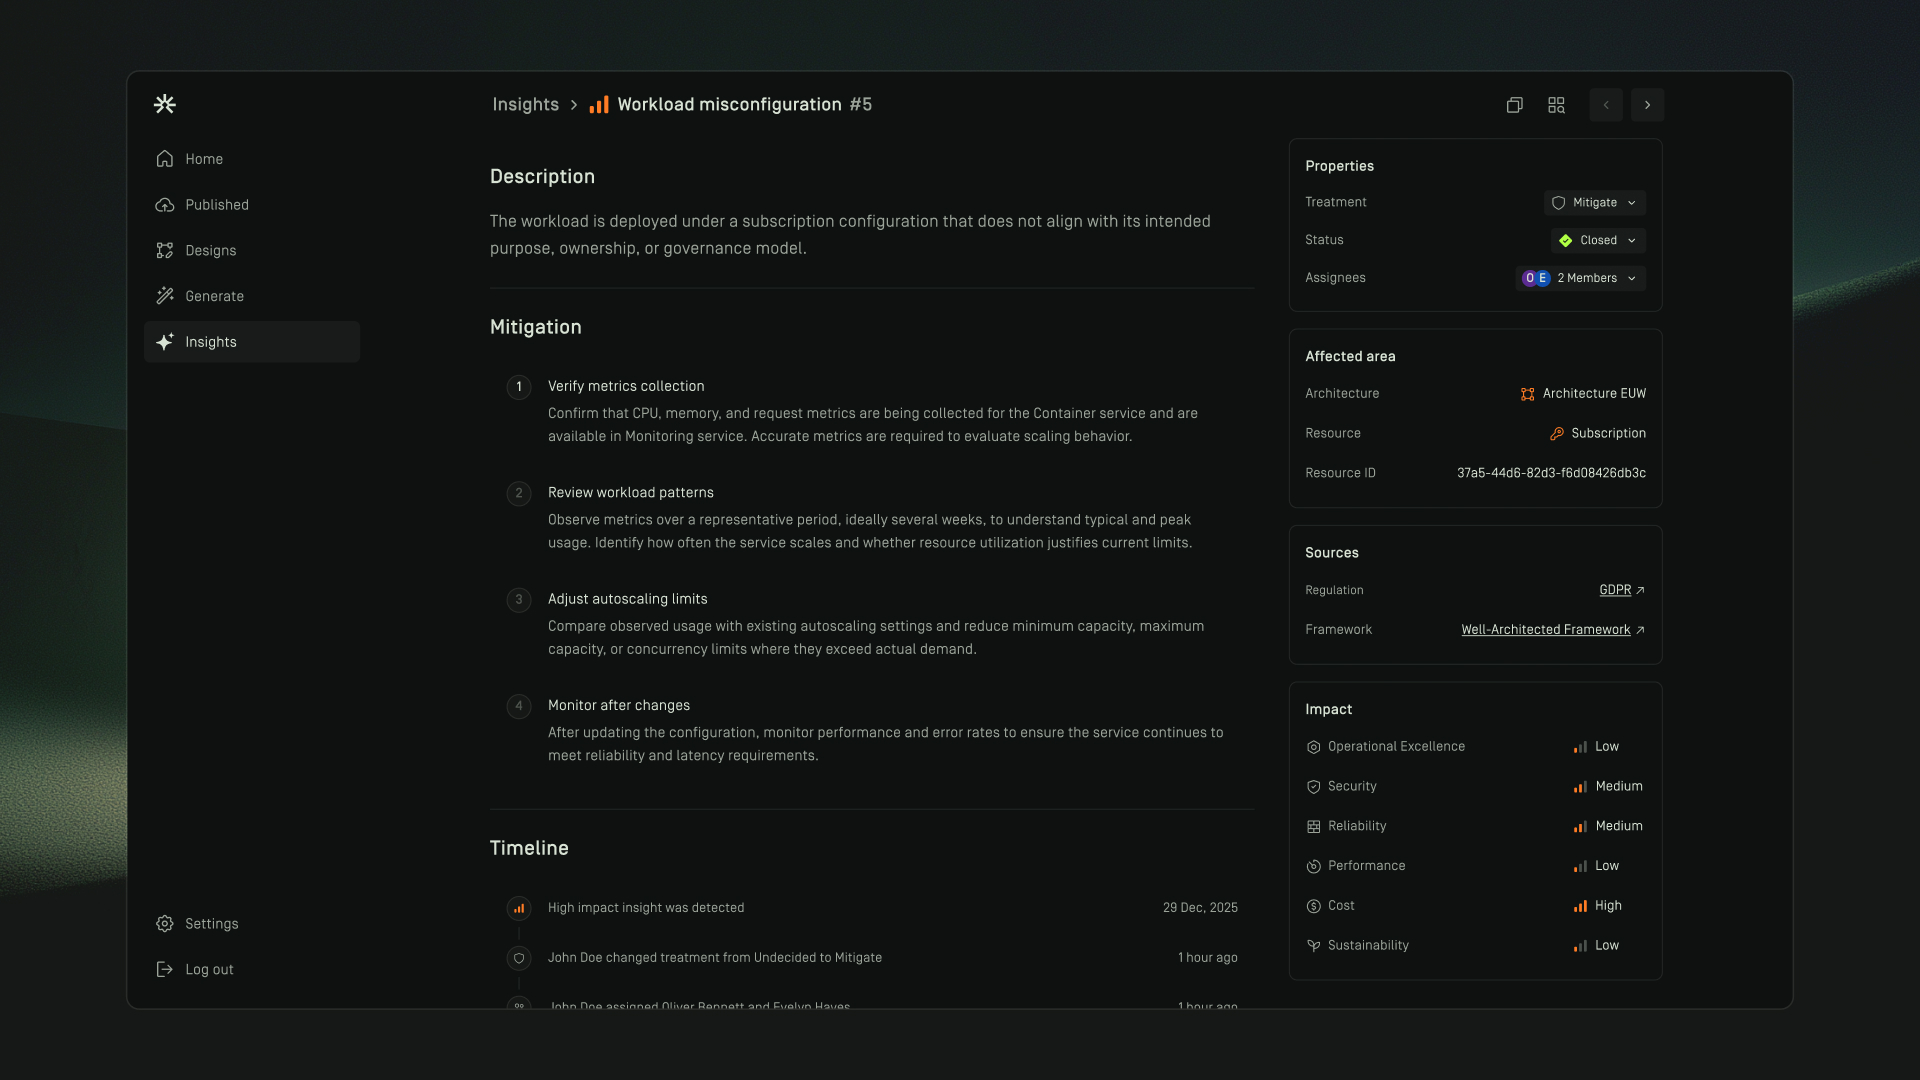Click the asterisk app logo
The image size is (1920, 1080).
click(165, 104)
